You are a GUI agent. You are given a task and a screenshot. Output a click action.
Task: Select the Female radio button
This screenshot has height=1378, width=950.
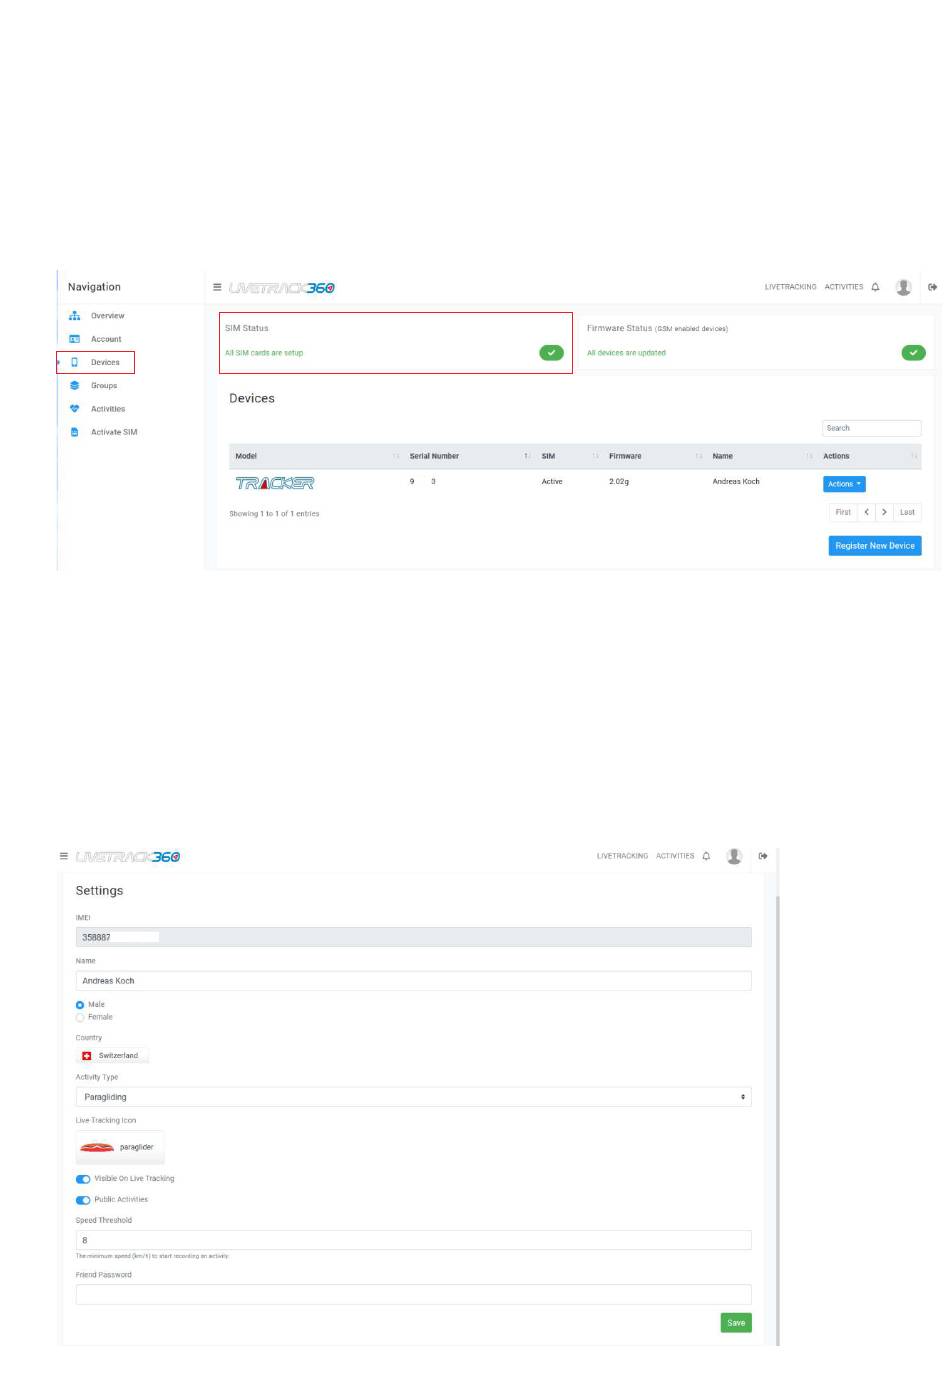[x=80, y=1017]
